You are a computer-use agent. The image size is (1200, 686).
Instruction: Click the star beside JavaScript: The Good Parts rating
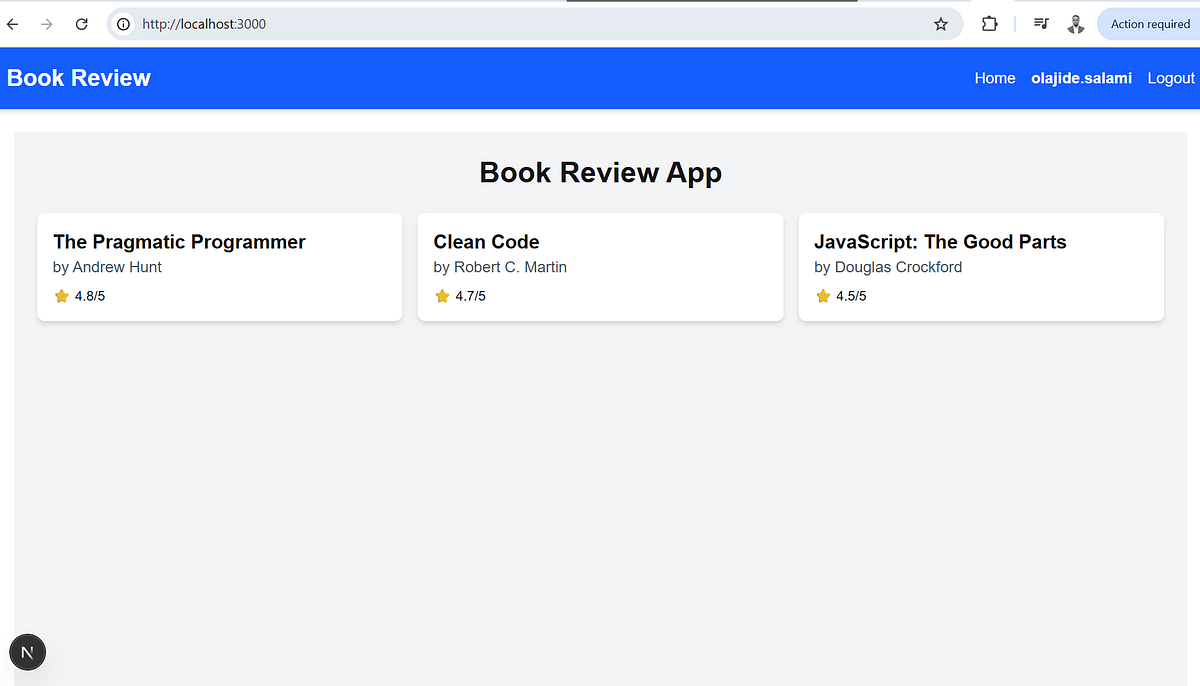point(822,295)
